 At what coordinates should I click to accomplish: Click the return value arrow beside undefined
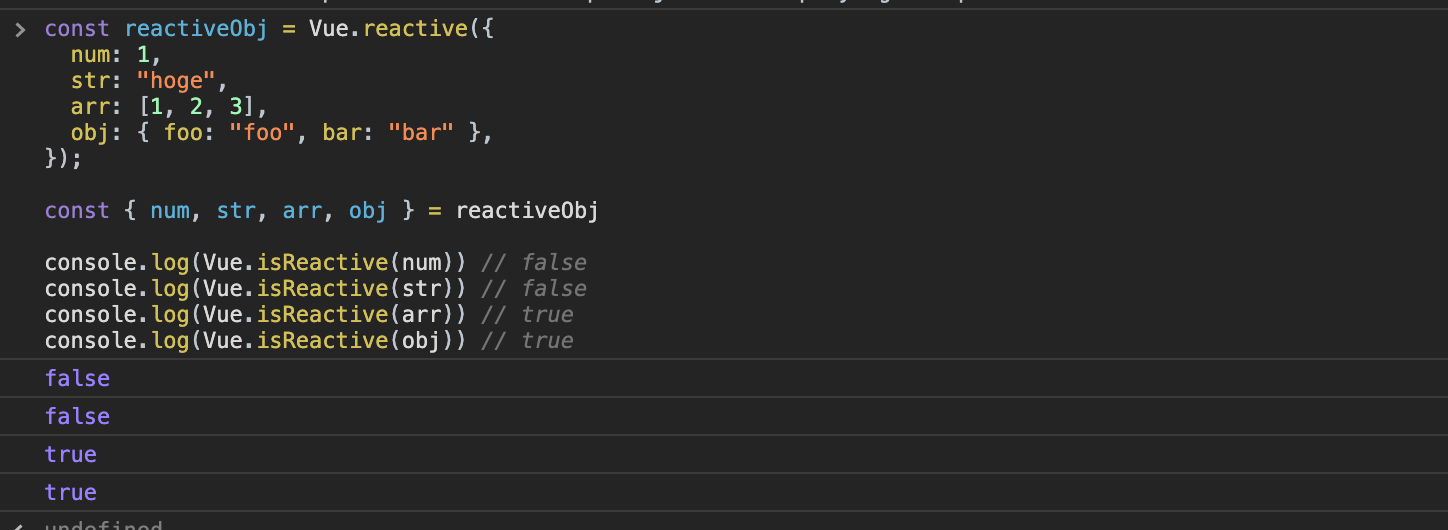(19, 525)
